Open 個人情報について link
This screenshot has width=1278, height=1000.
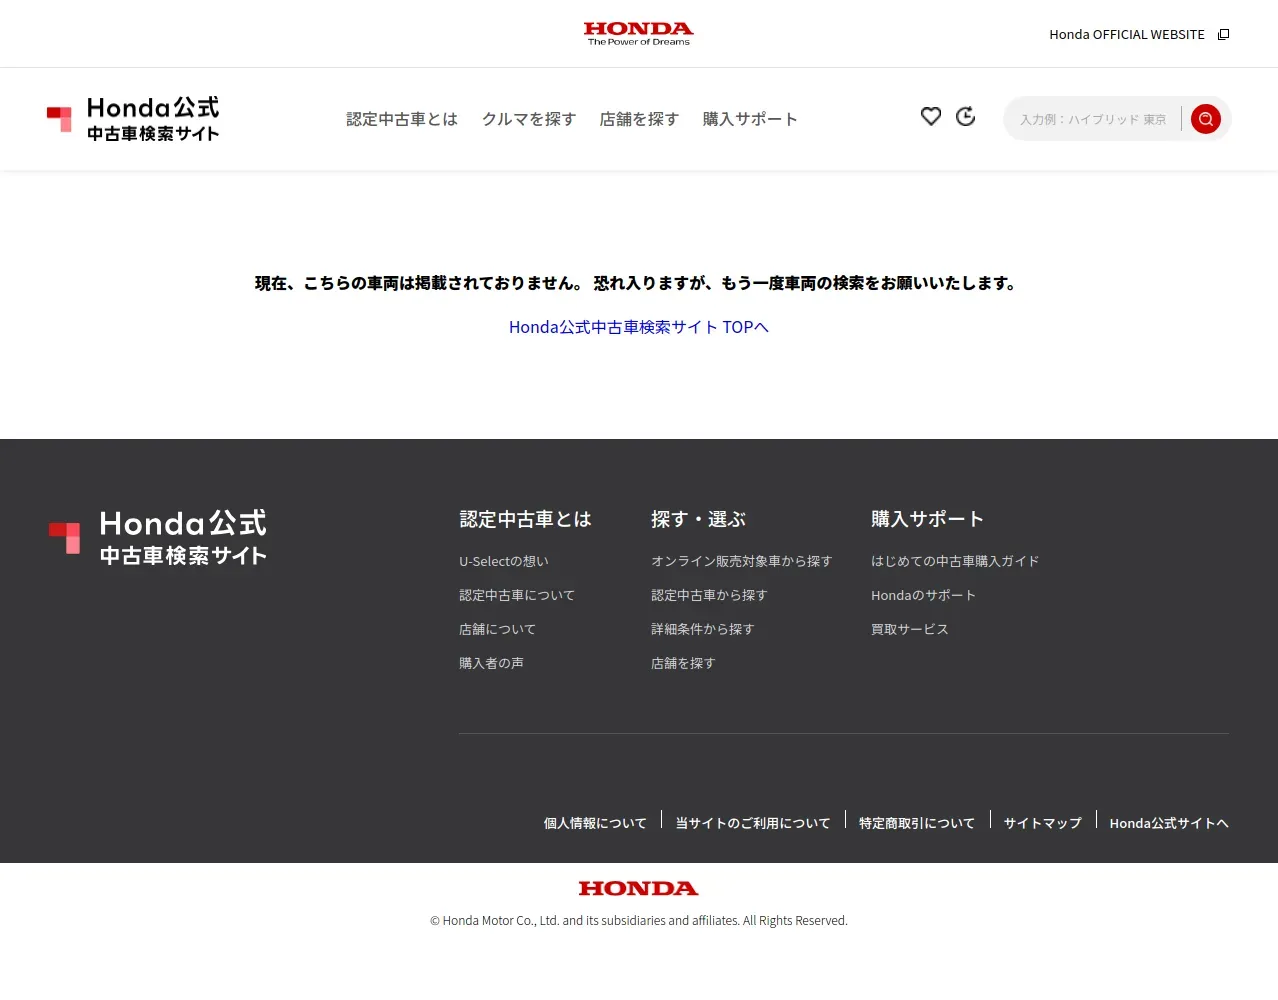click(595, 823)
